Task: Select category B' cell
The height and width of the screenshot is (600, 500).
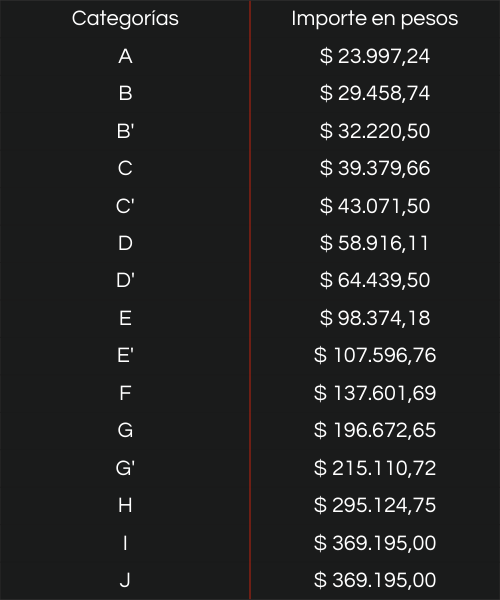Action: [125, 131]
